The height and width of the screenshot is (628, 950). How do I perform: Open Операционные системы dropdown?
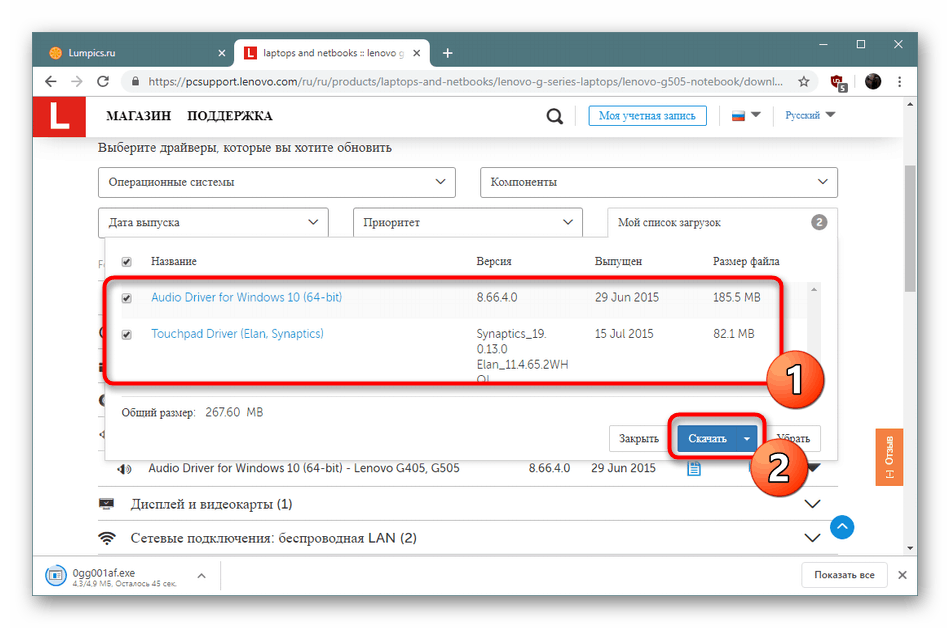click(277, 182)
